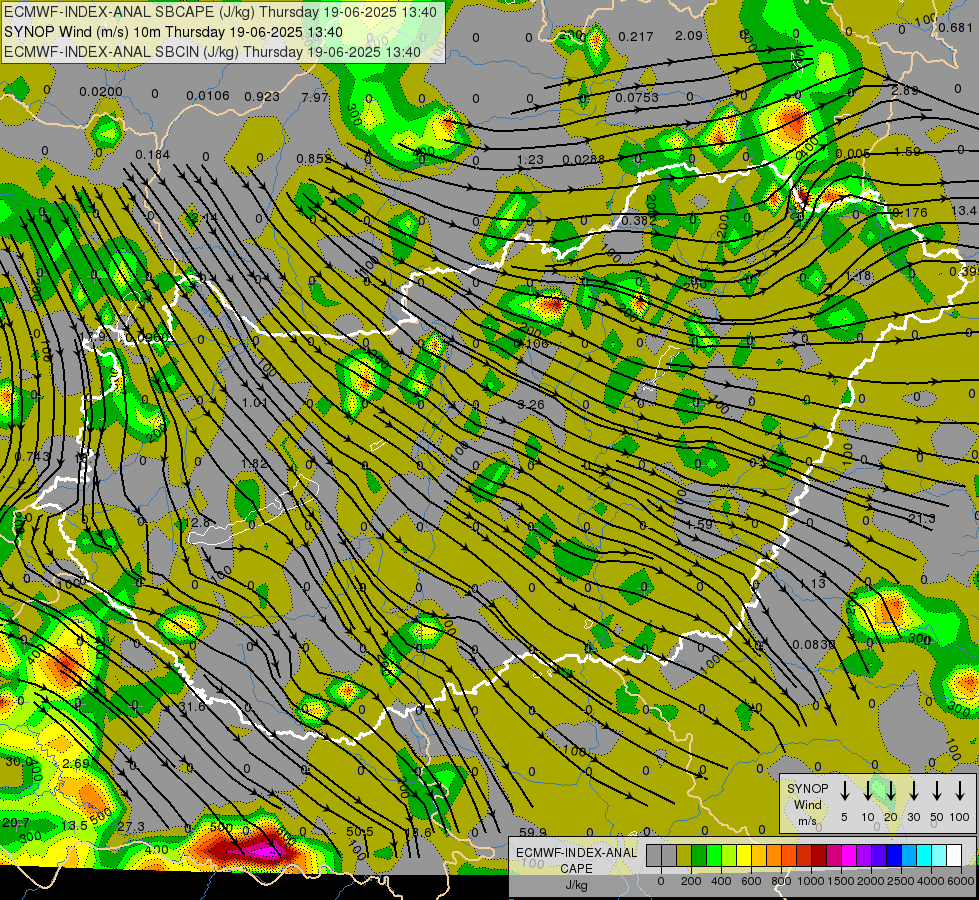Viewport: 979px width, 900px height.
Task: Click the 6000 tick label in CAPE legend
Action: tap(961, 881)
